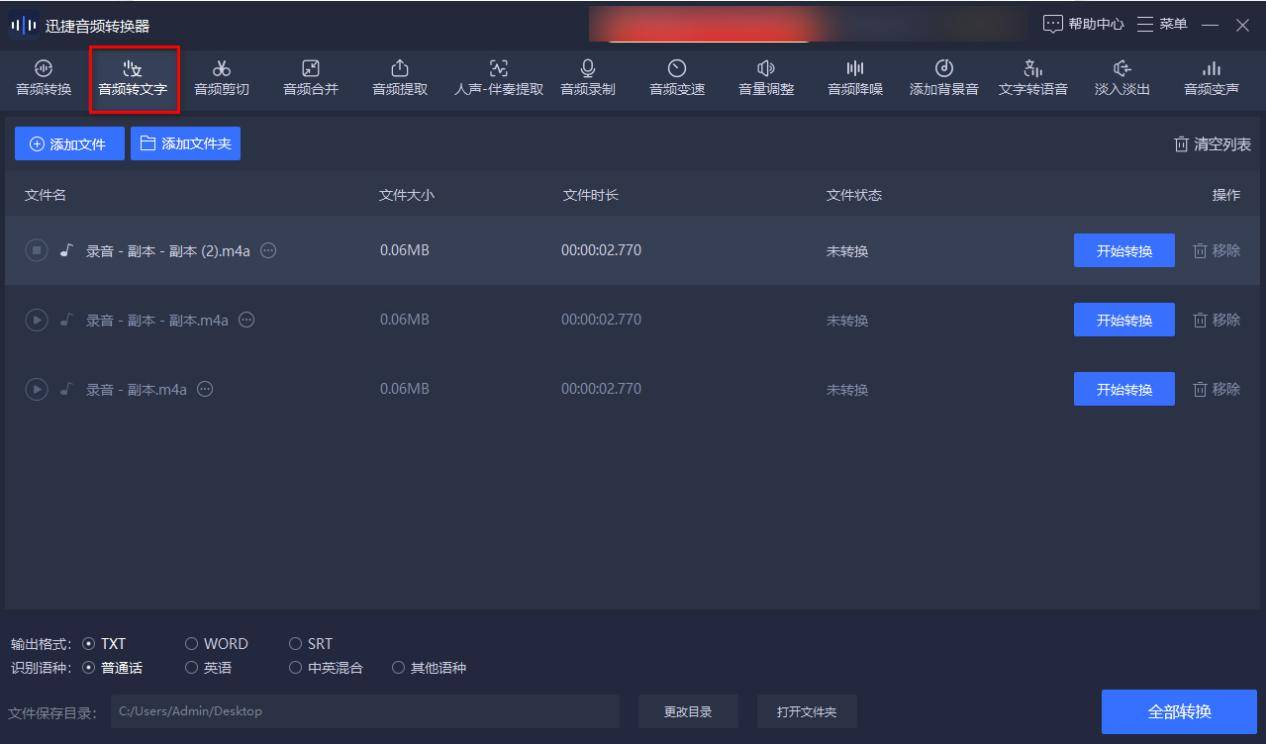This screenshot has width=1266, height=744.
Task: Click 00:00:02.770 duration of 录音 - 副本.m4a
Action: (x=601, y=389)
